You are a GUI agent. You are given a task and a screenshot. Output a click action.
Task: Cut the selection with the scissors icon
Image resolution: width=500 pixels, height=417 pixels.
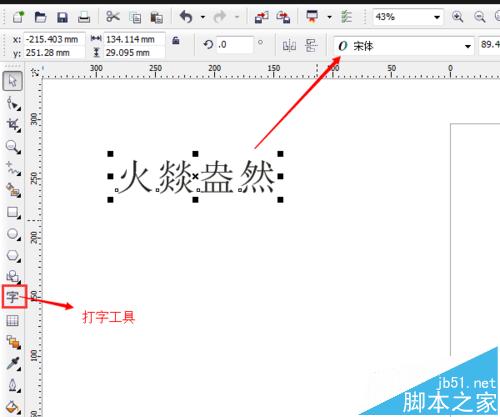pos(113,16)
